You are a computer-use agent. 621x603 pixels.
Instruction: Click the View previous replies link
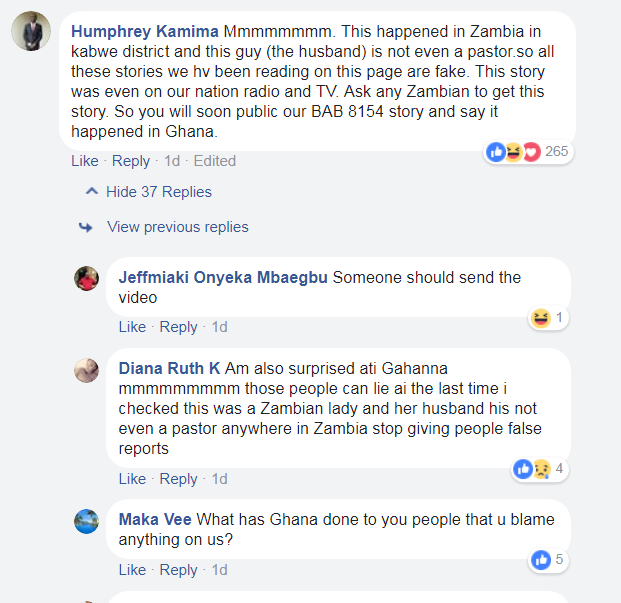point(178,227)
